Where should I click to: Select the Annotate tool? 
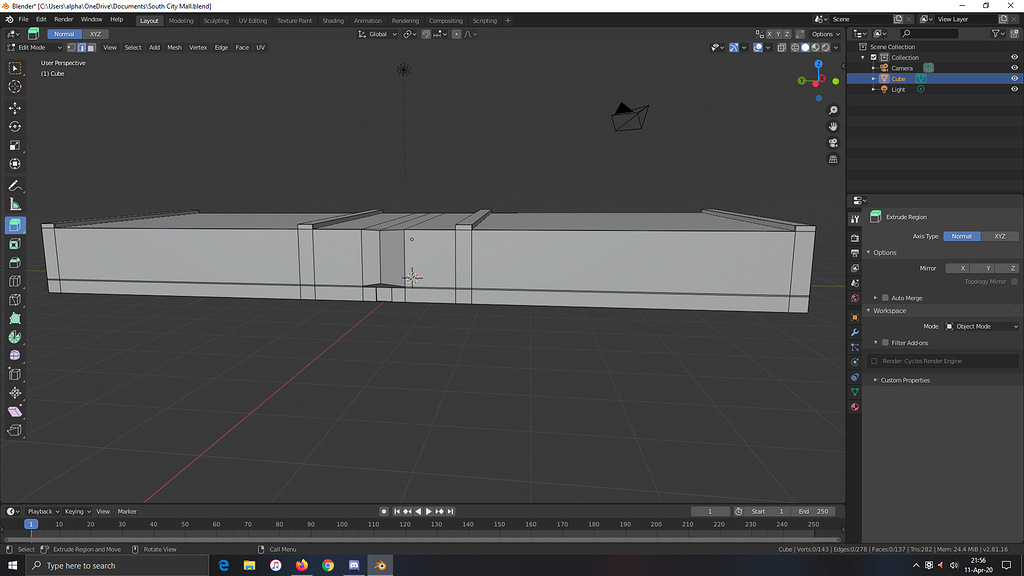click(14, 185)
